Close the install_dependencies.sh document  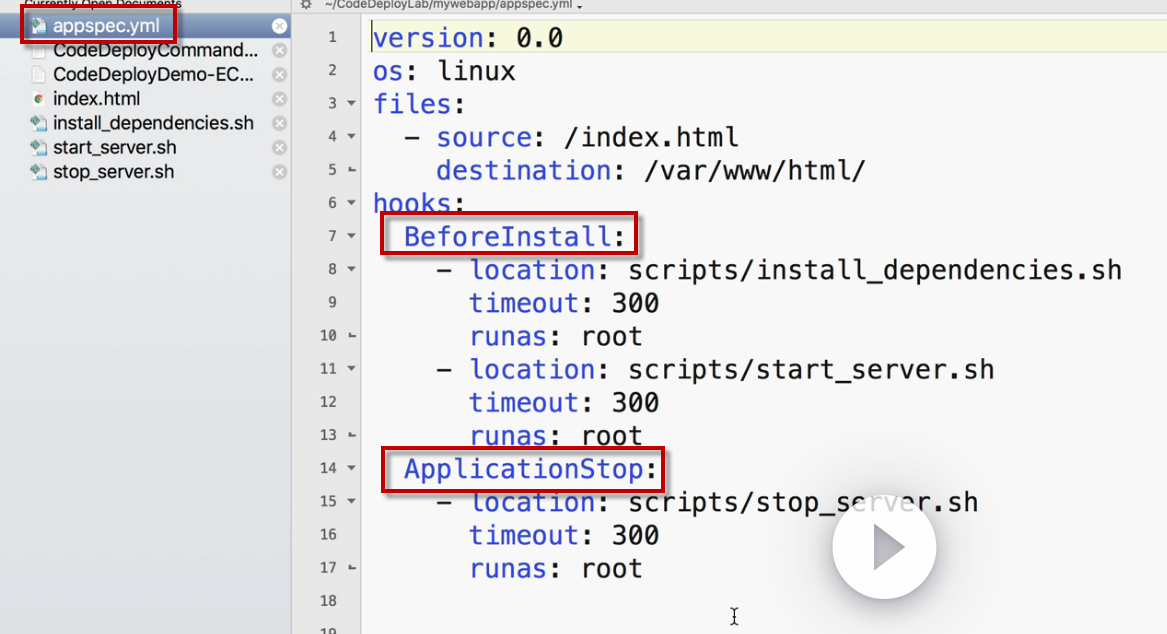pyautogui.click(x=279, y=123)
